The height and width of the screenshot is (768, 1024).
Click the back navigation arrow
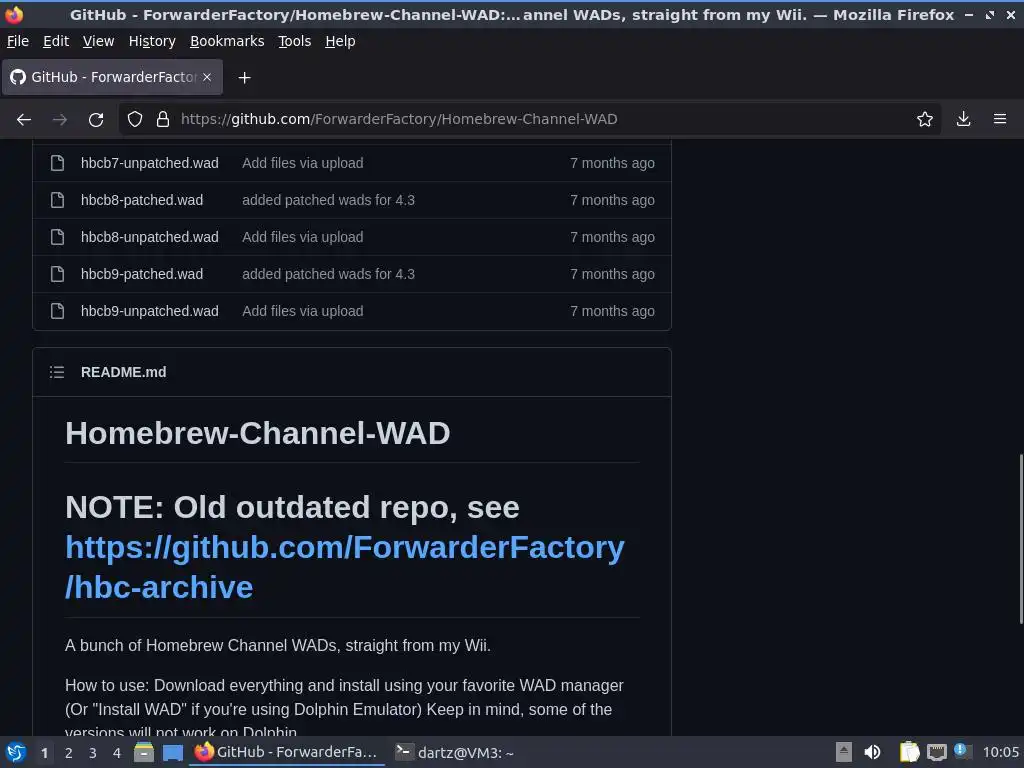point(24,120)
